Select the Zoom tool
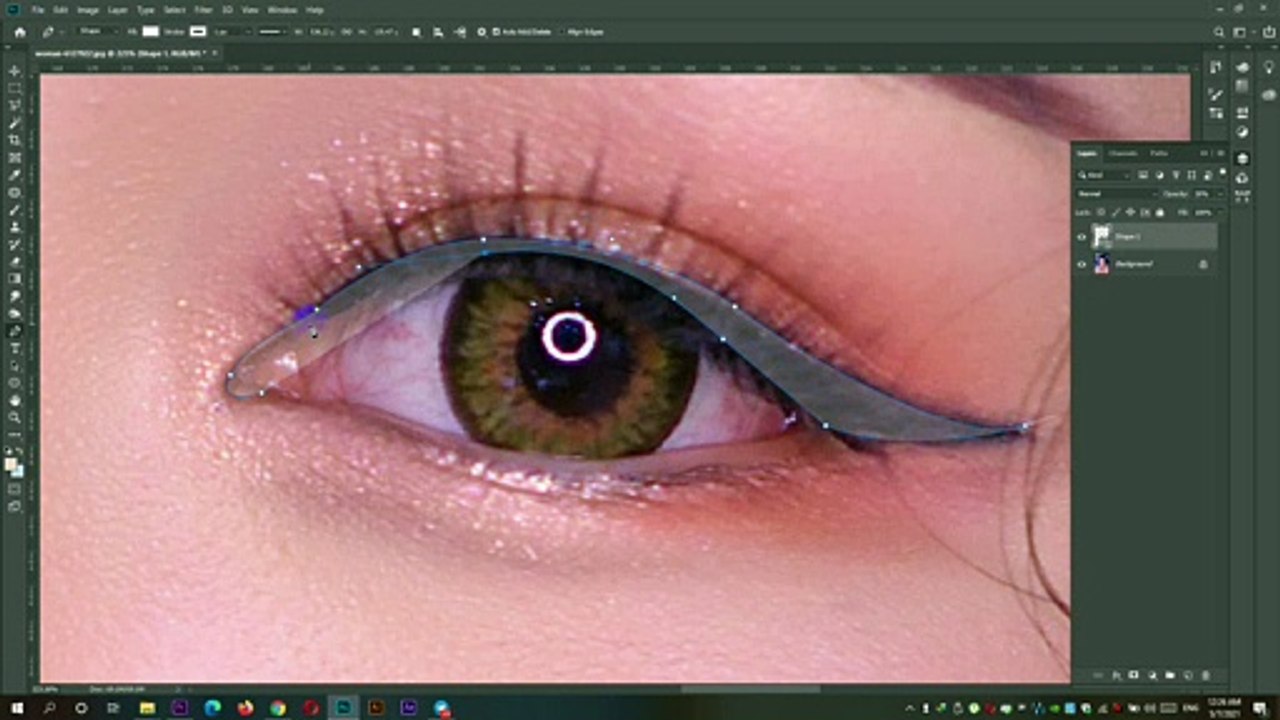 (x=14, y=418)
